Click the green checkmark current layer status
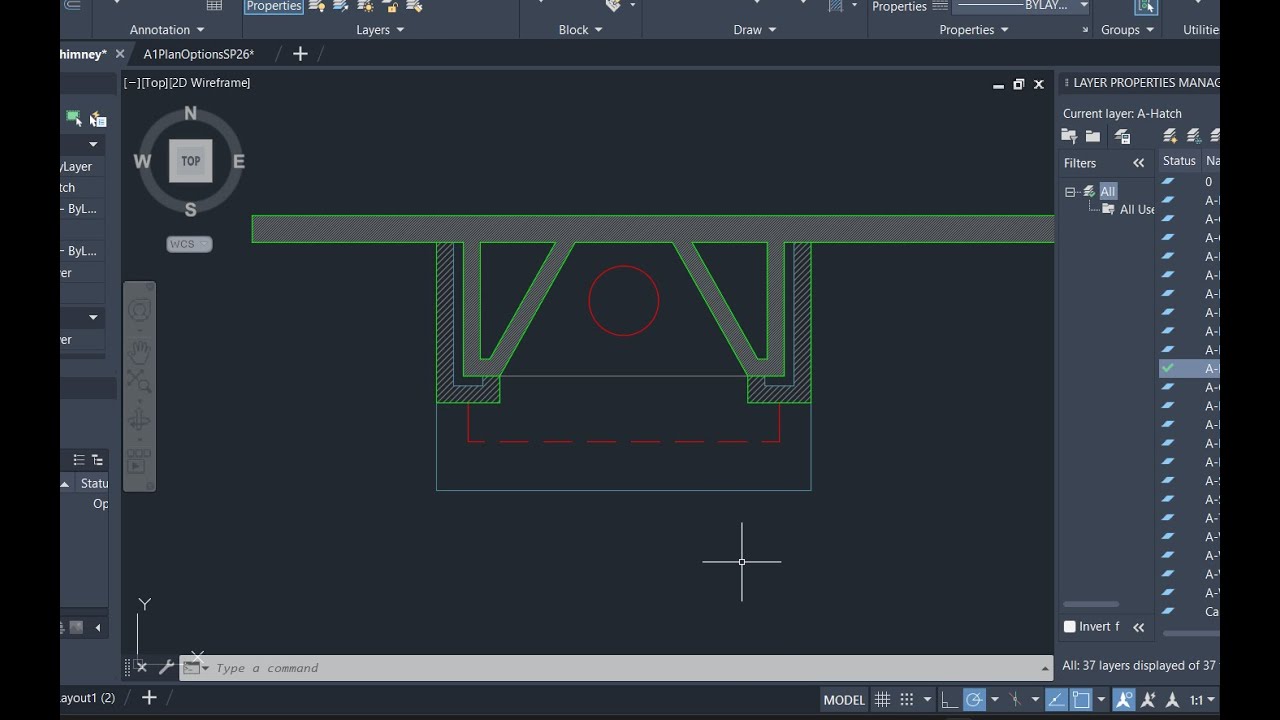Image resolution: width=1280 pixels, height=720 pixels. click(x=1167, y=369)
